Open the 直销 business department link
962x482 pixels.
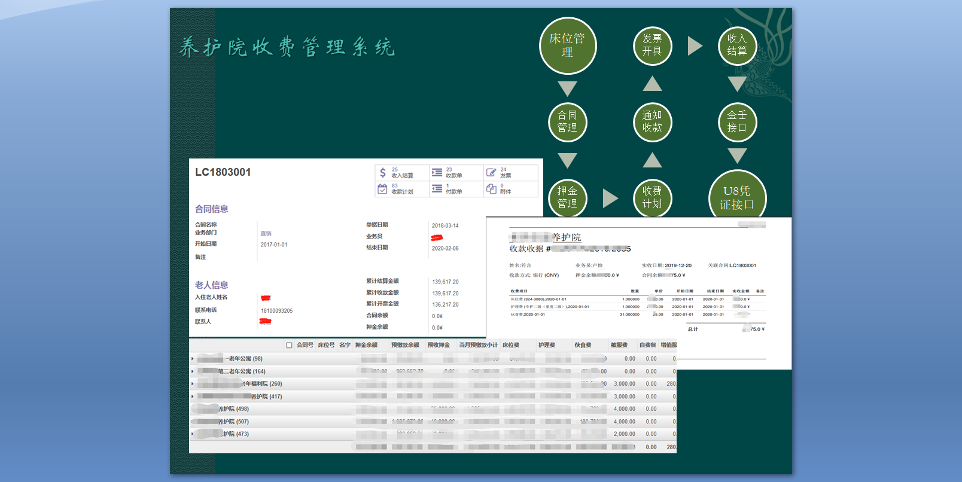point(266,234)
